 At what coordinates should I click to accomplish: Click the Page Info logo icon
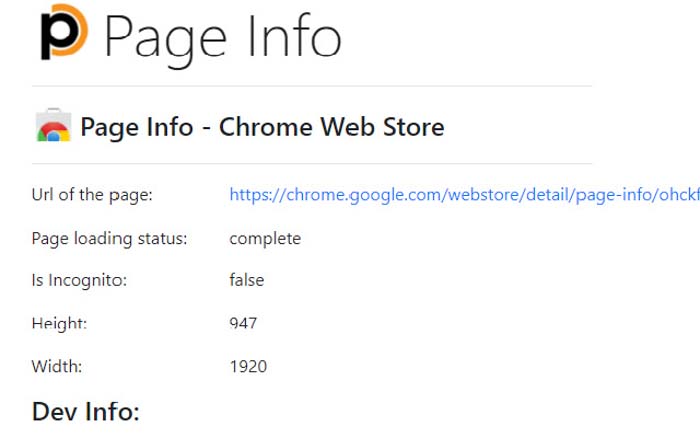click(x=64, y=32)
